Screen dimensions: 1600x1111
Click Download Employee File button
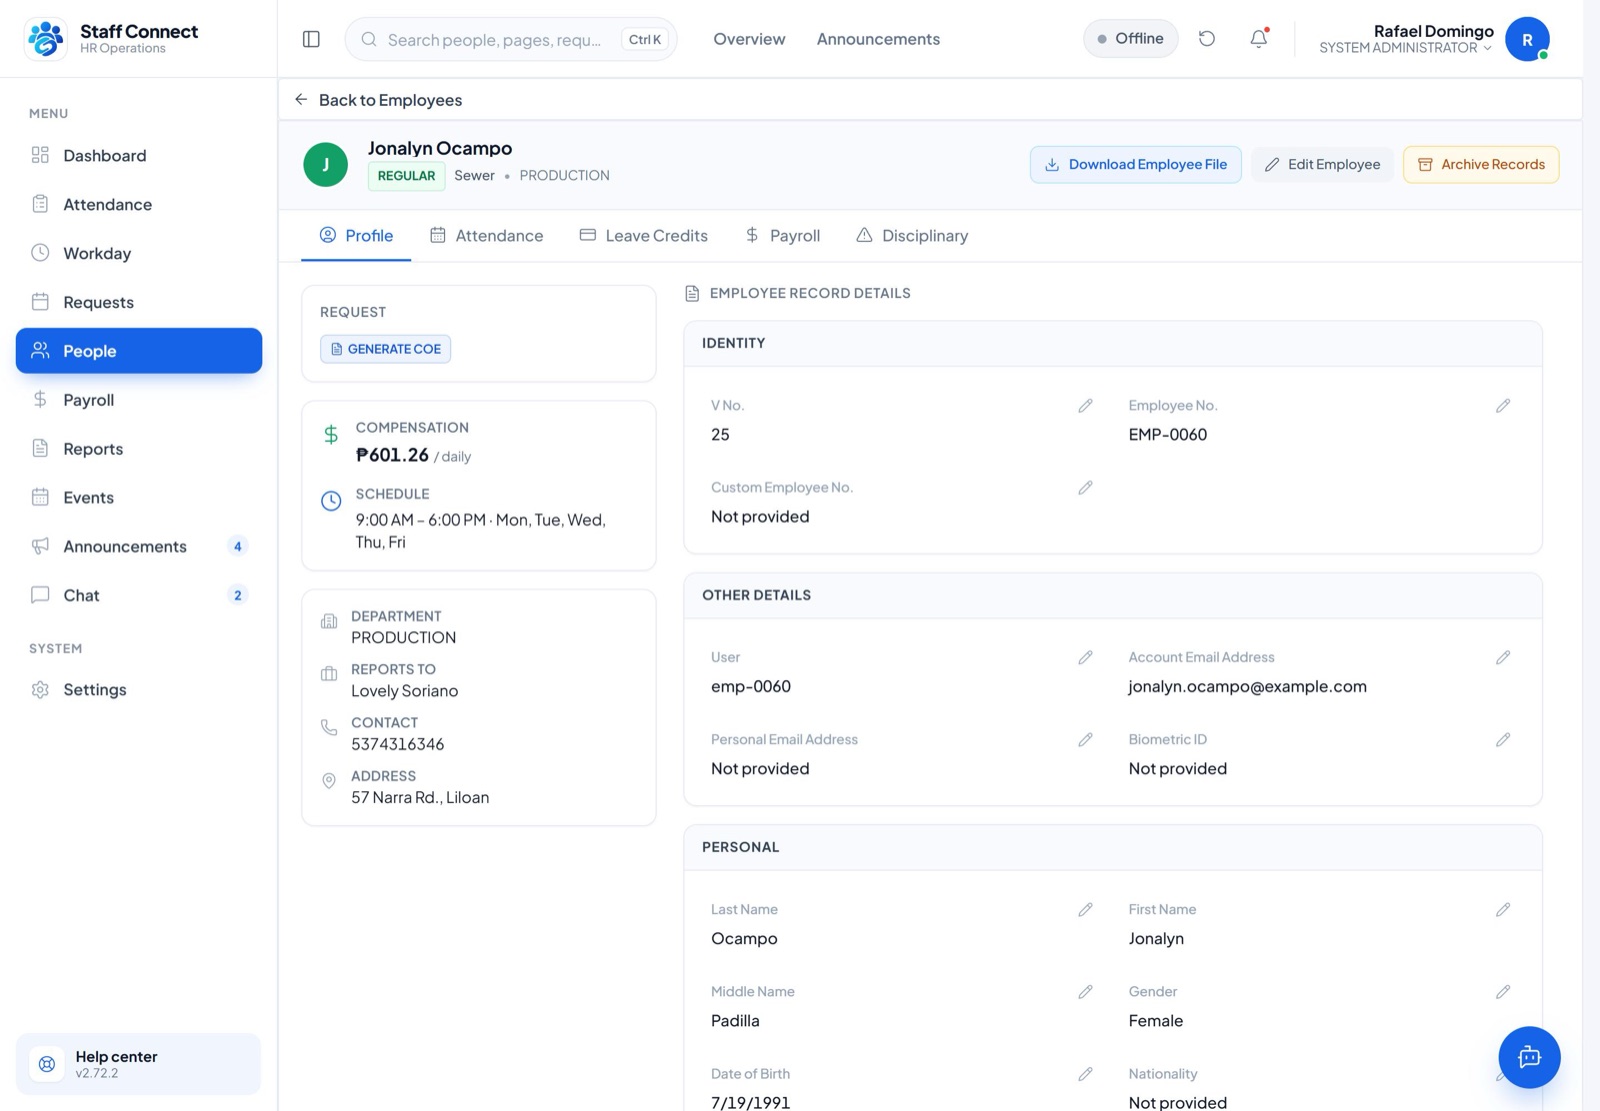click(x=1136, y=165)
